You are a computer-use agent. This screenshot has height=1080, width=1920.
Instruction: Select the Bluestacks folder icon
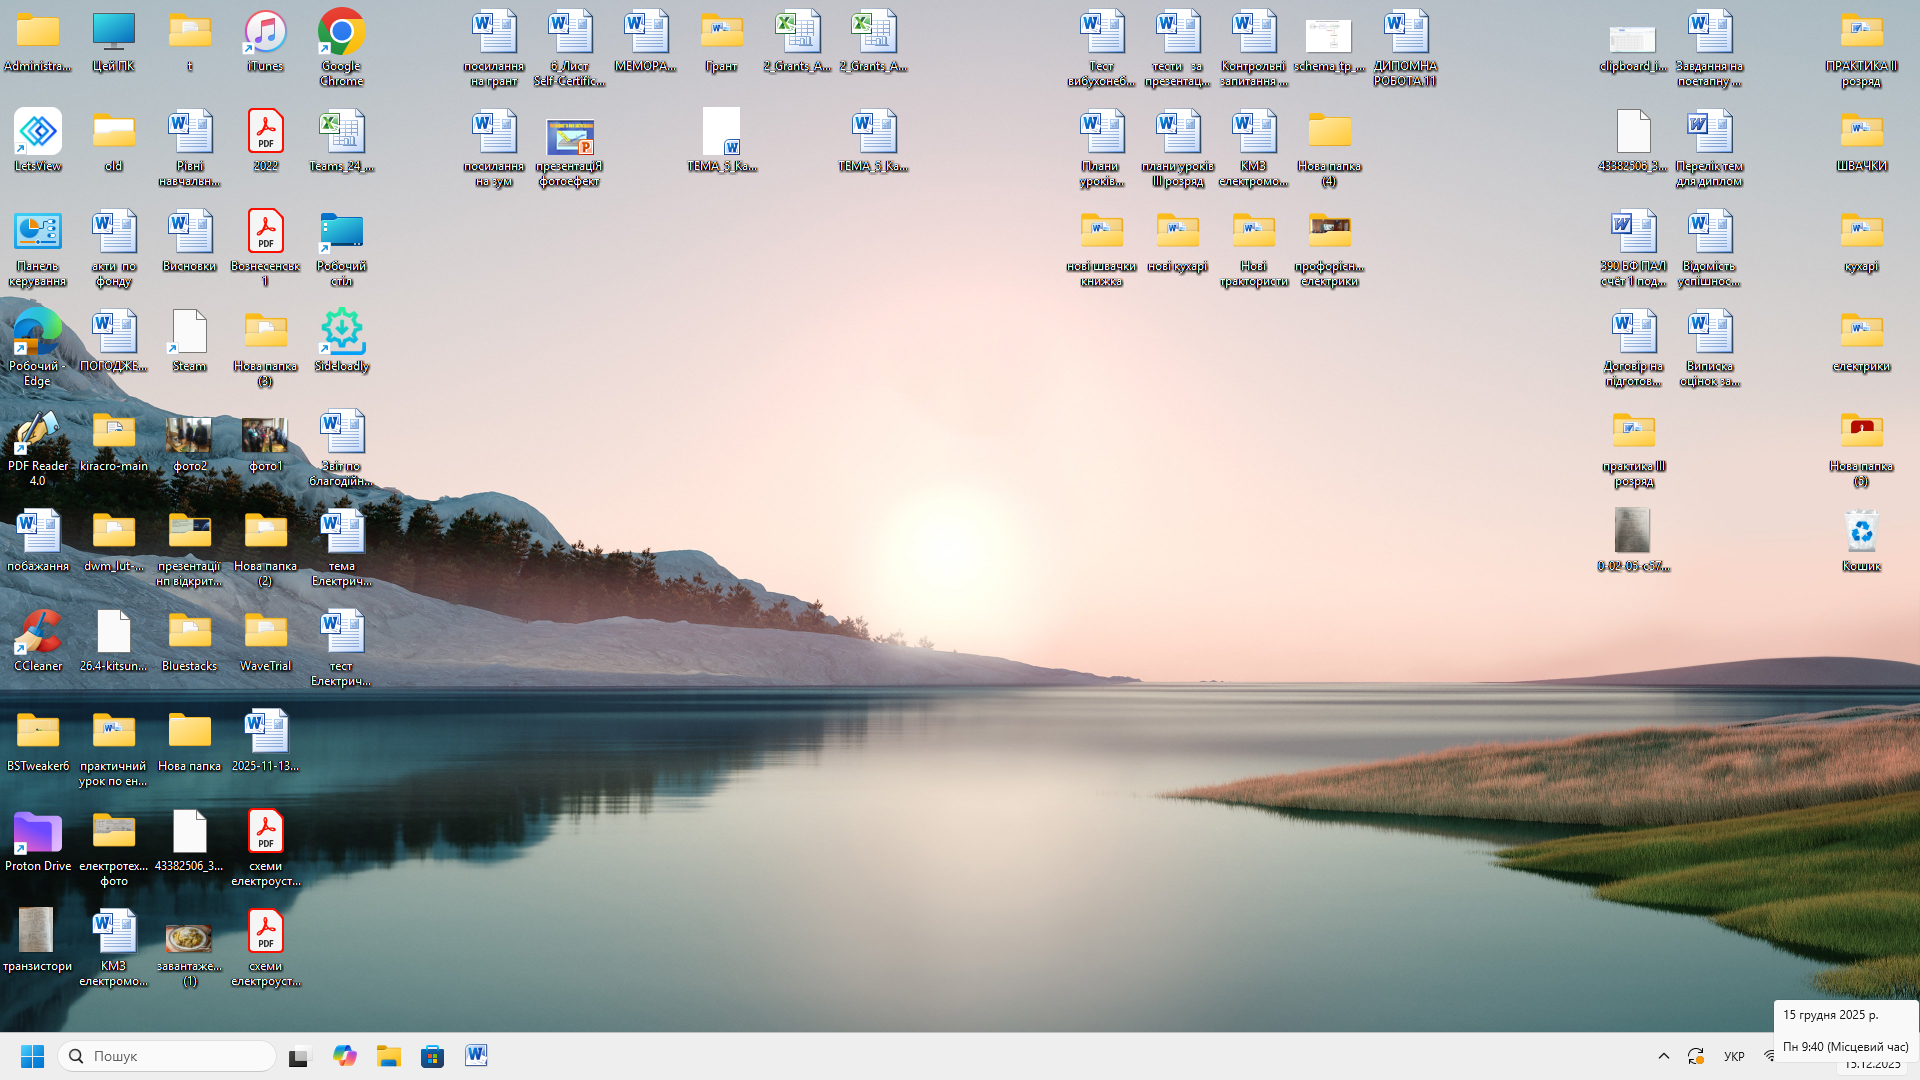point(189,642)
